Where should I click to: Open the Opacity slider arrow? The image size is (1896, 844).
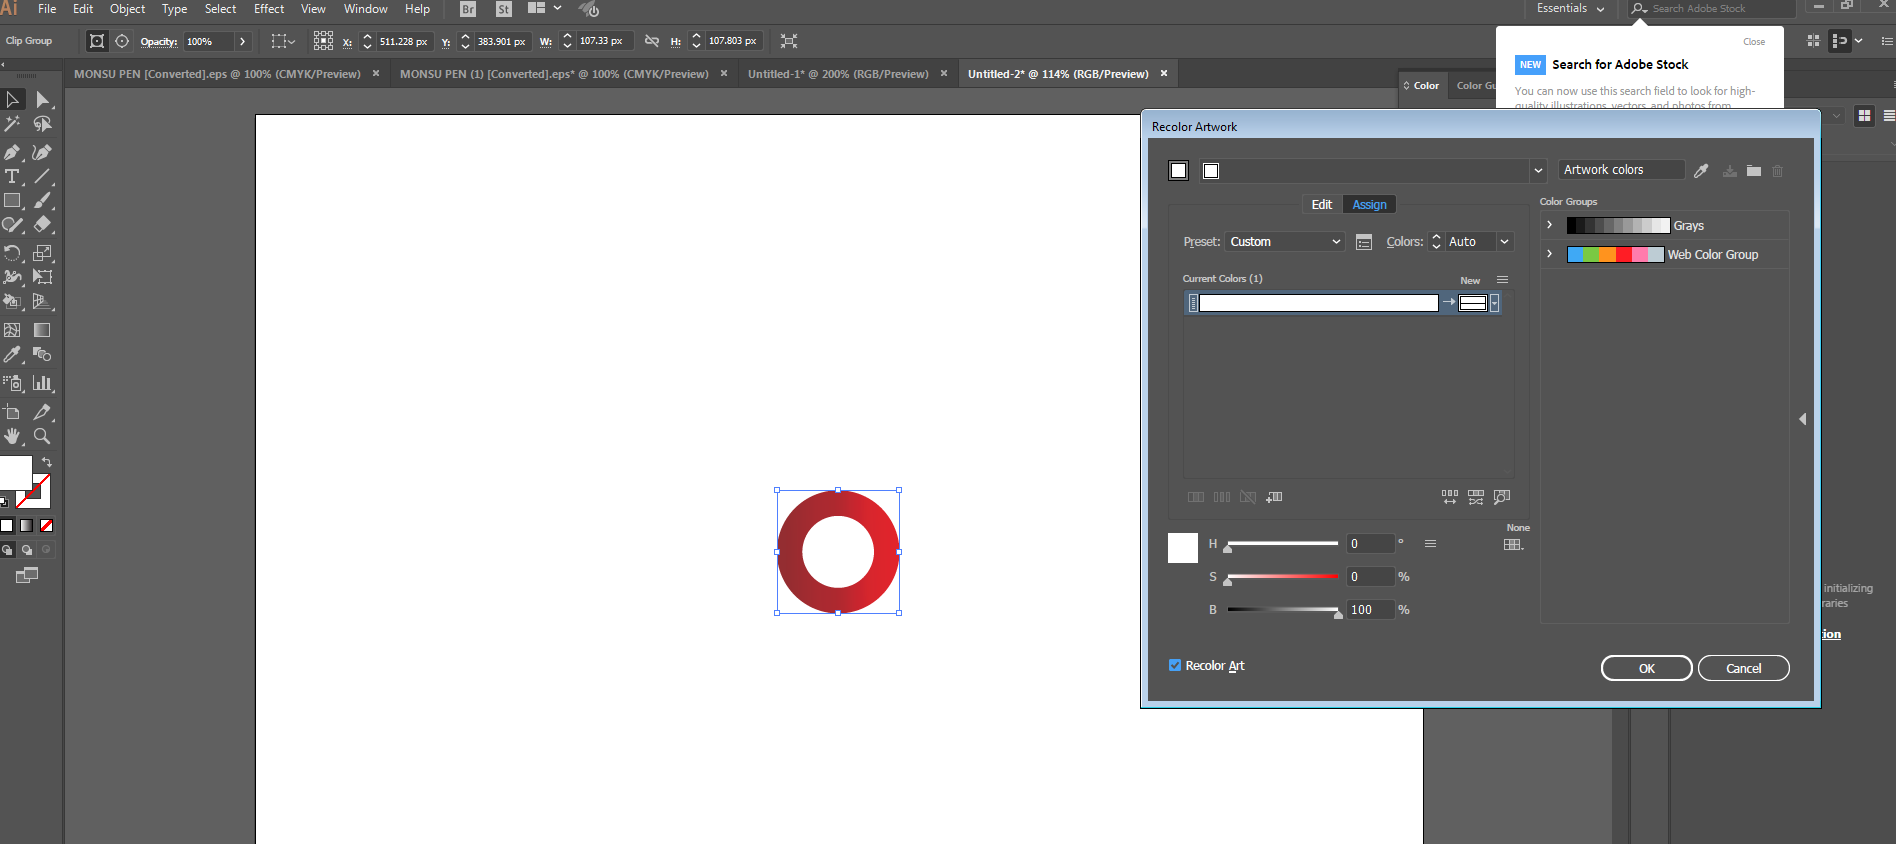[x=242, y=41]
